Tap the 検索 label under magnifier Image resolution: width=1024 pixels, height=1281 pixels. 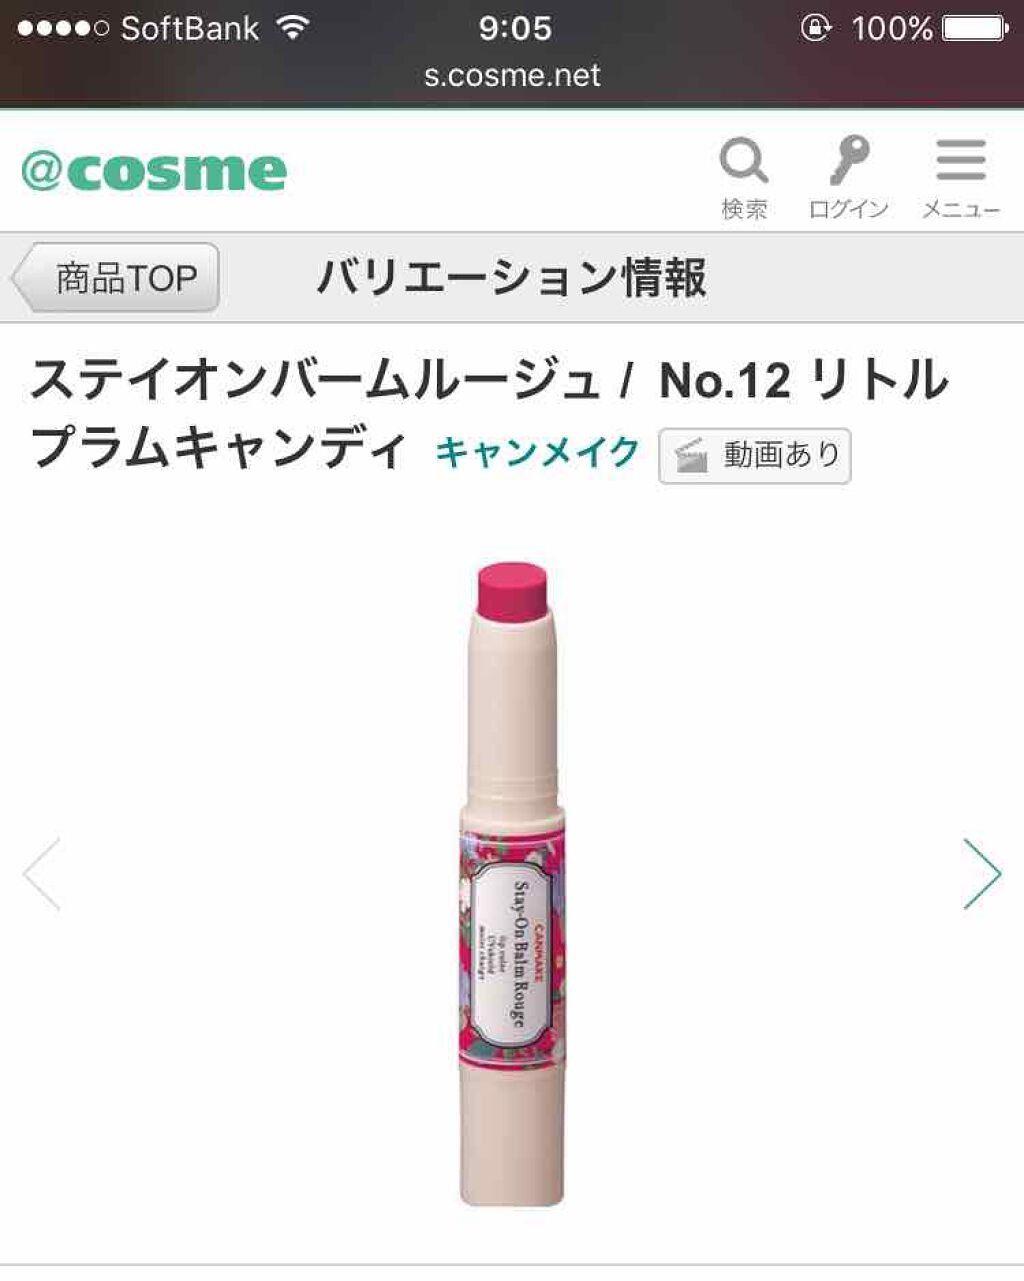point(744,209)
